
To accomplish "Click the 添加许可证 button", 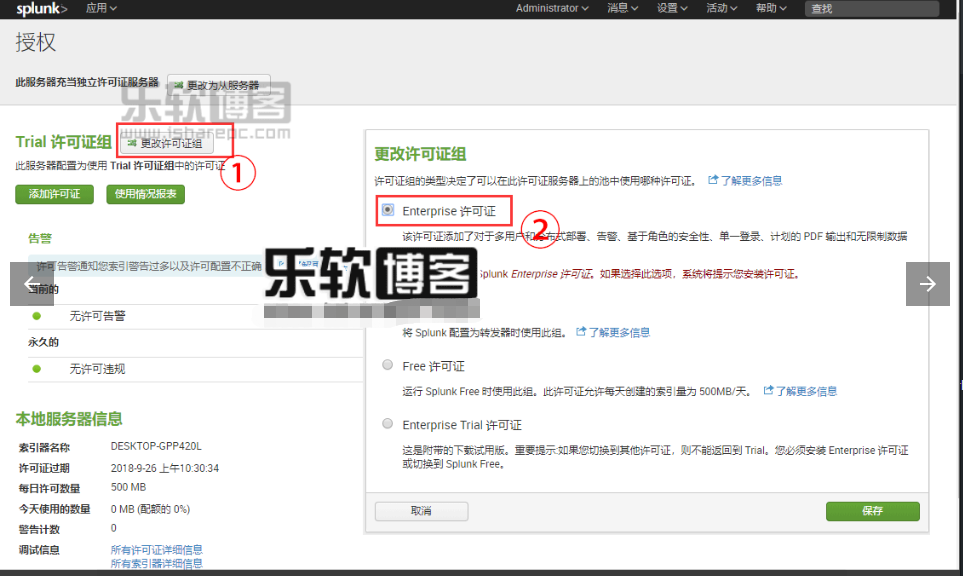I will [54, 194].
